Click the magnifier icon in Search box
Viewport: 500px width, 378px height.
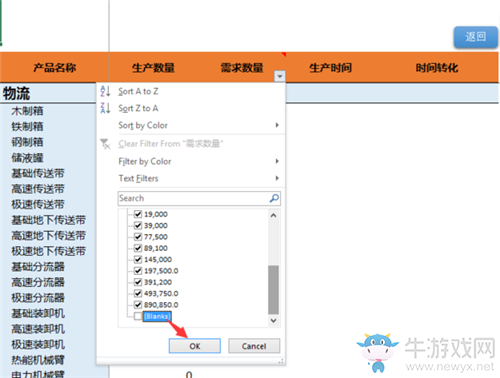pyautogui.click(x=274, y=198)
